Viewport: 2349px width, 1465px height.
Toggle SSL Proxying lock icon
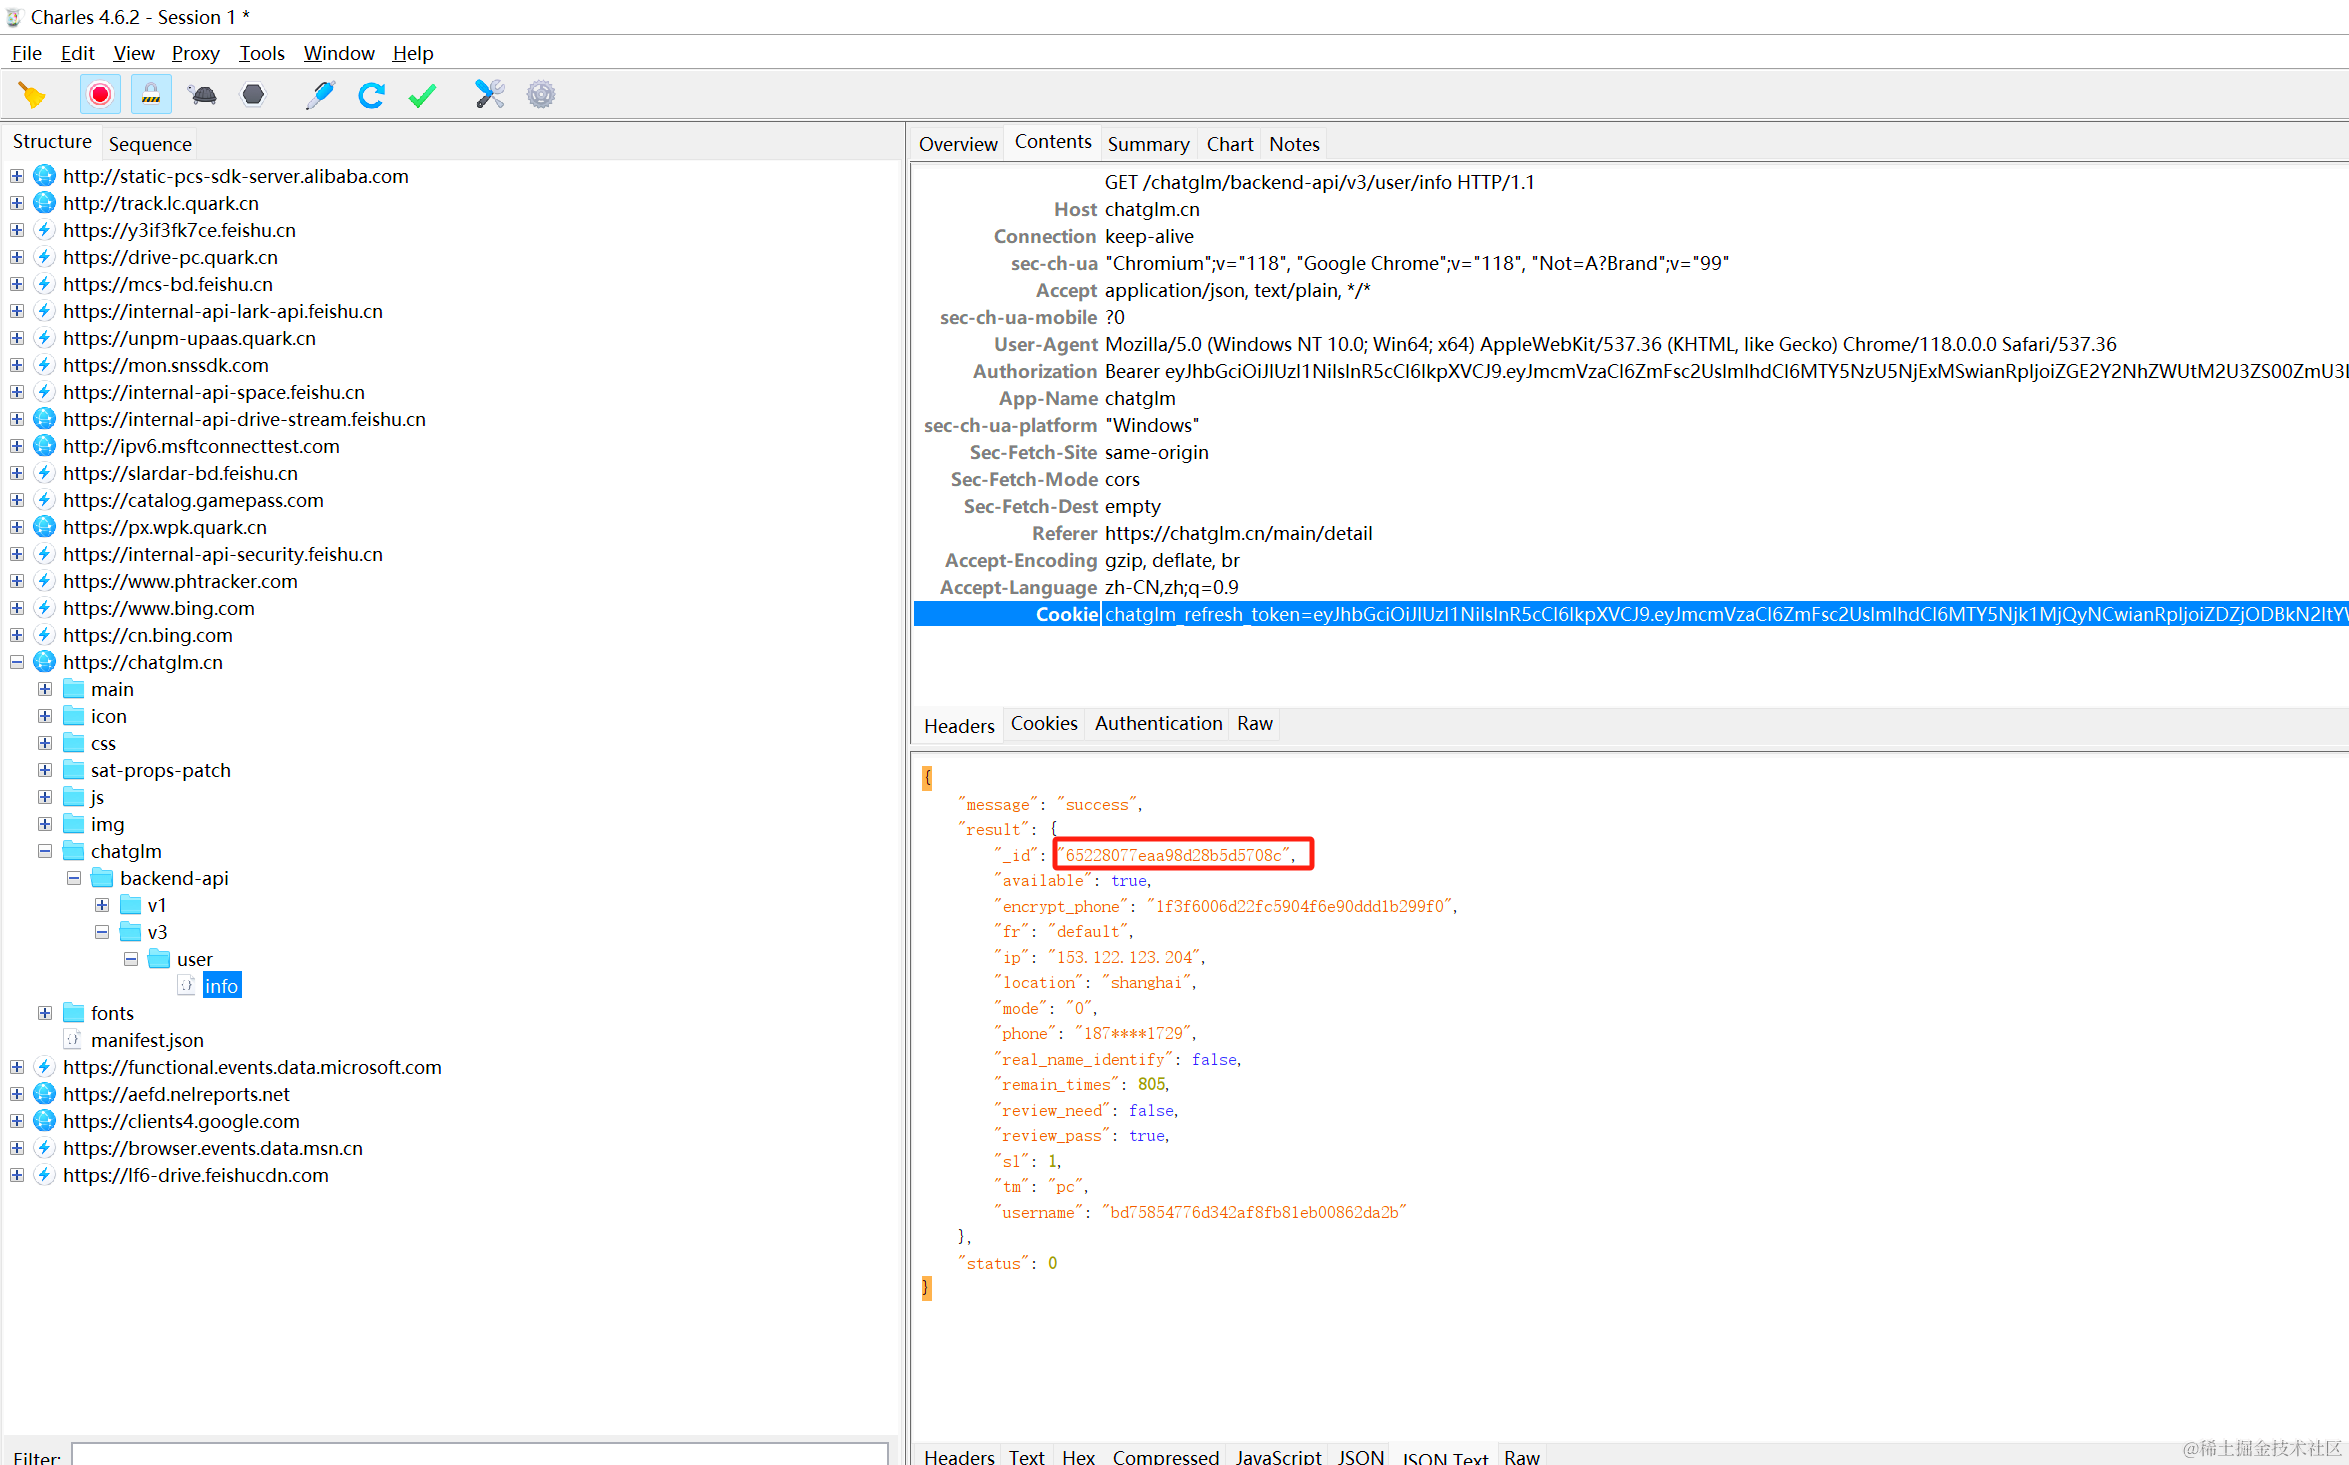tap(151, 95)
